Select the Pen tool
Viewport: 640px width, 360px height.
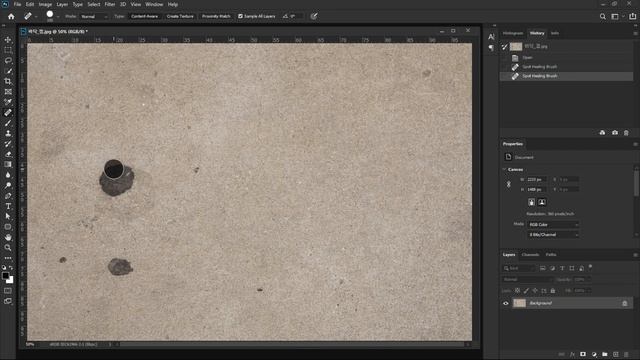pyautogui.click(x=8, y=196)
